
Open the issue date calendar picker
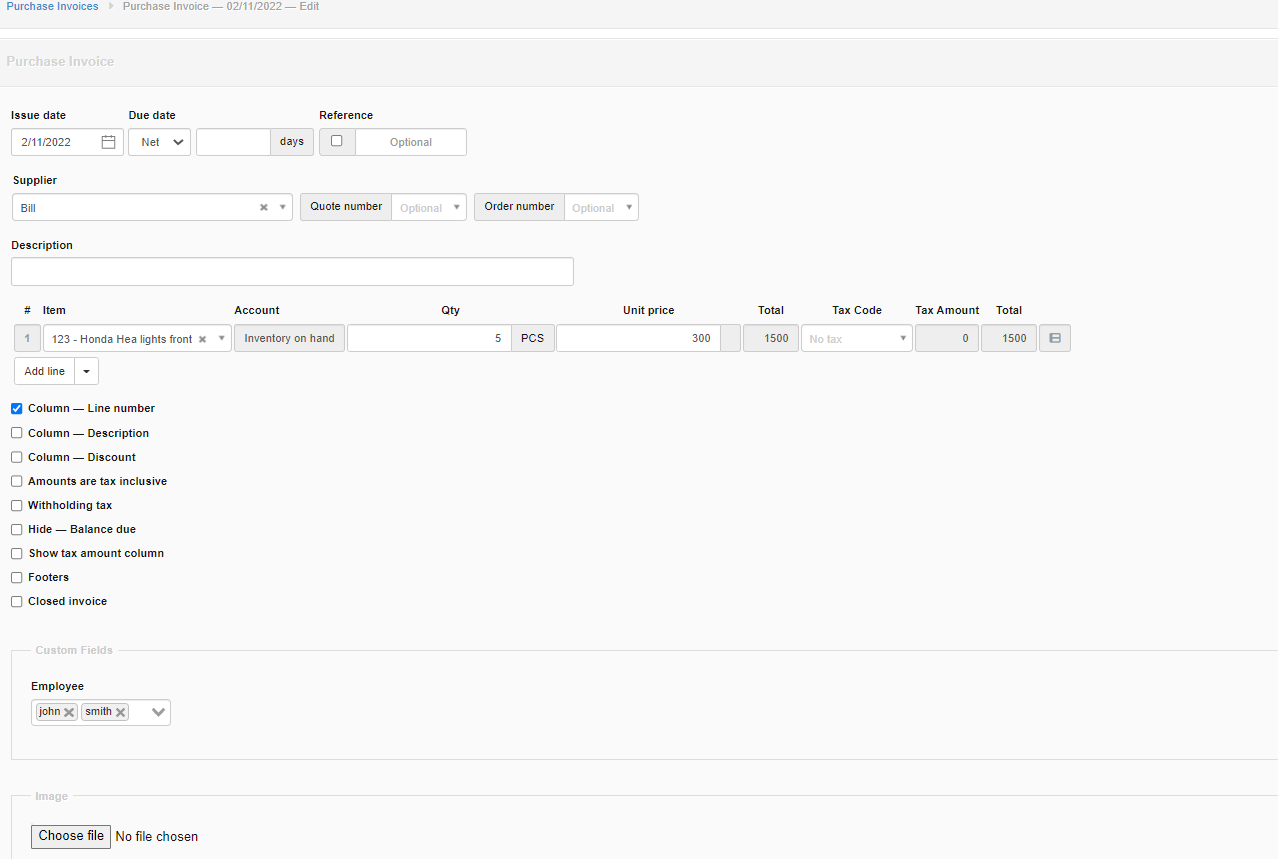pos(107,141)
